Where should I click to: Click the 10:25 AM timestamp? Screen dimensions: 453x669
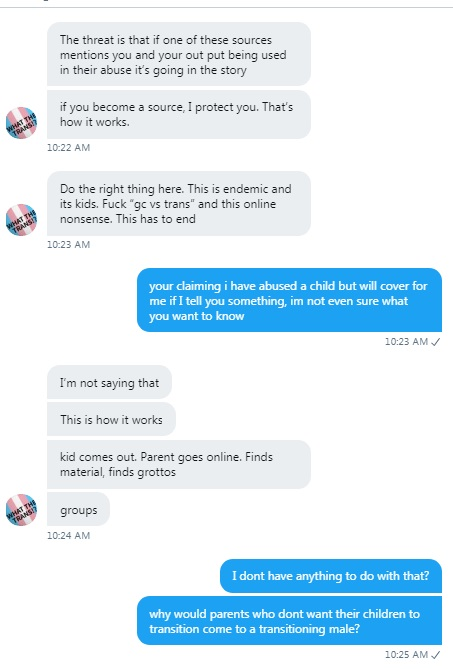[x=406, y=654]
